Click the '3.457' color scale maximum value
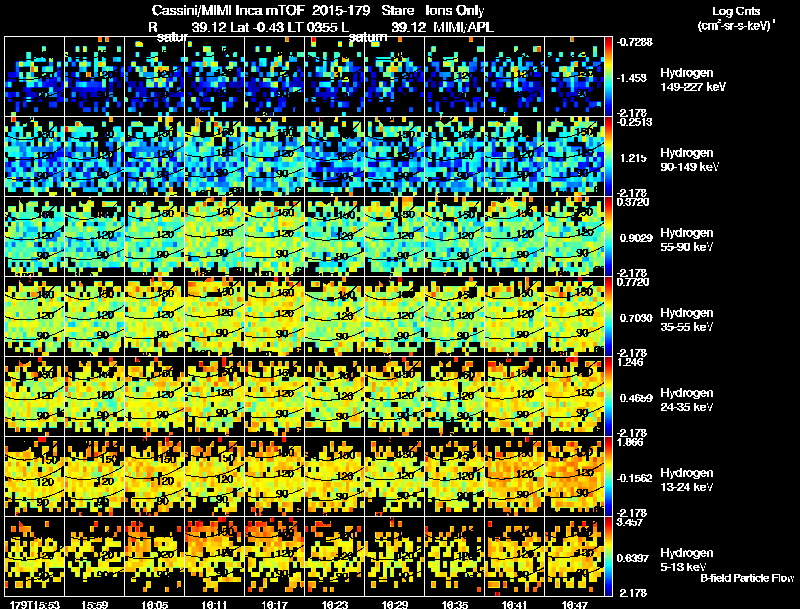This screenshot has height=609, width=800. point(630,523)
